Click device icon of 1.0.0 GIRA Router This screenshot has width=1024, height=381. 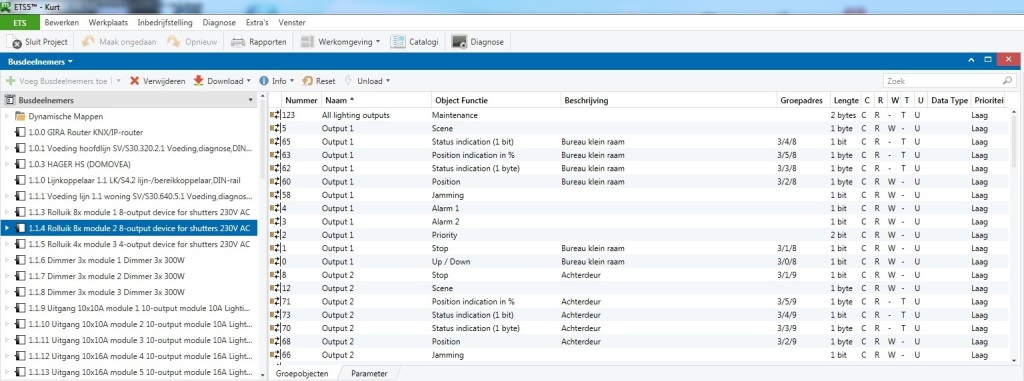pos(20,132)
